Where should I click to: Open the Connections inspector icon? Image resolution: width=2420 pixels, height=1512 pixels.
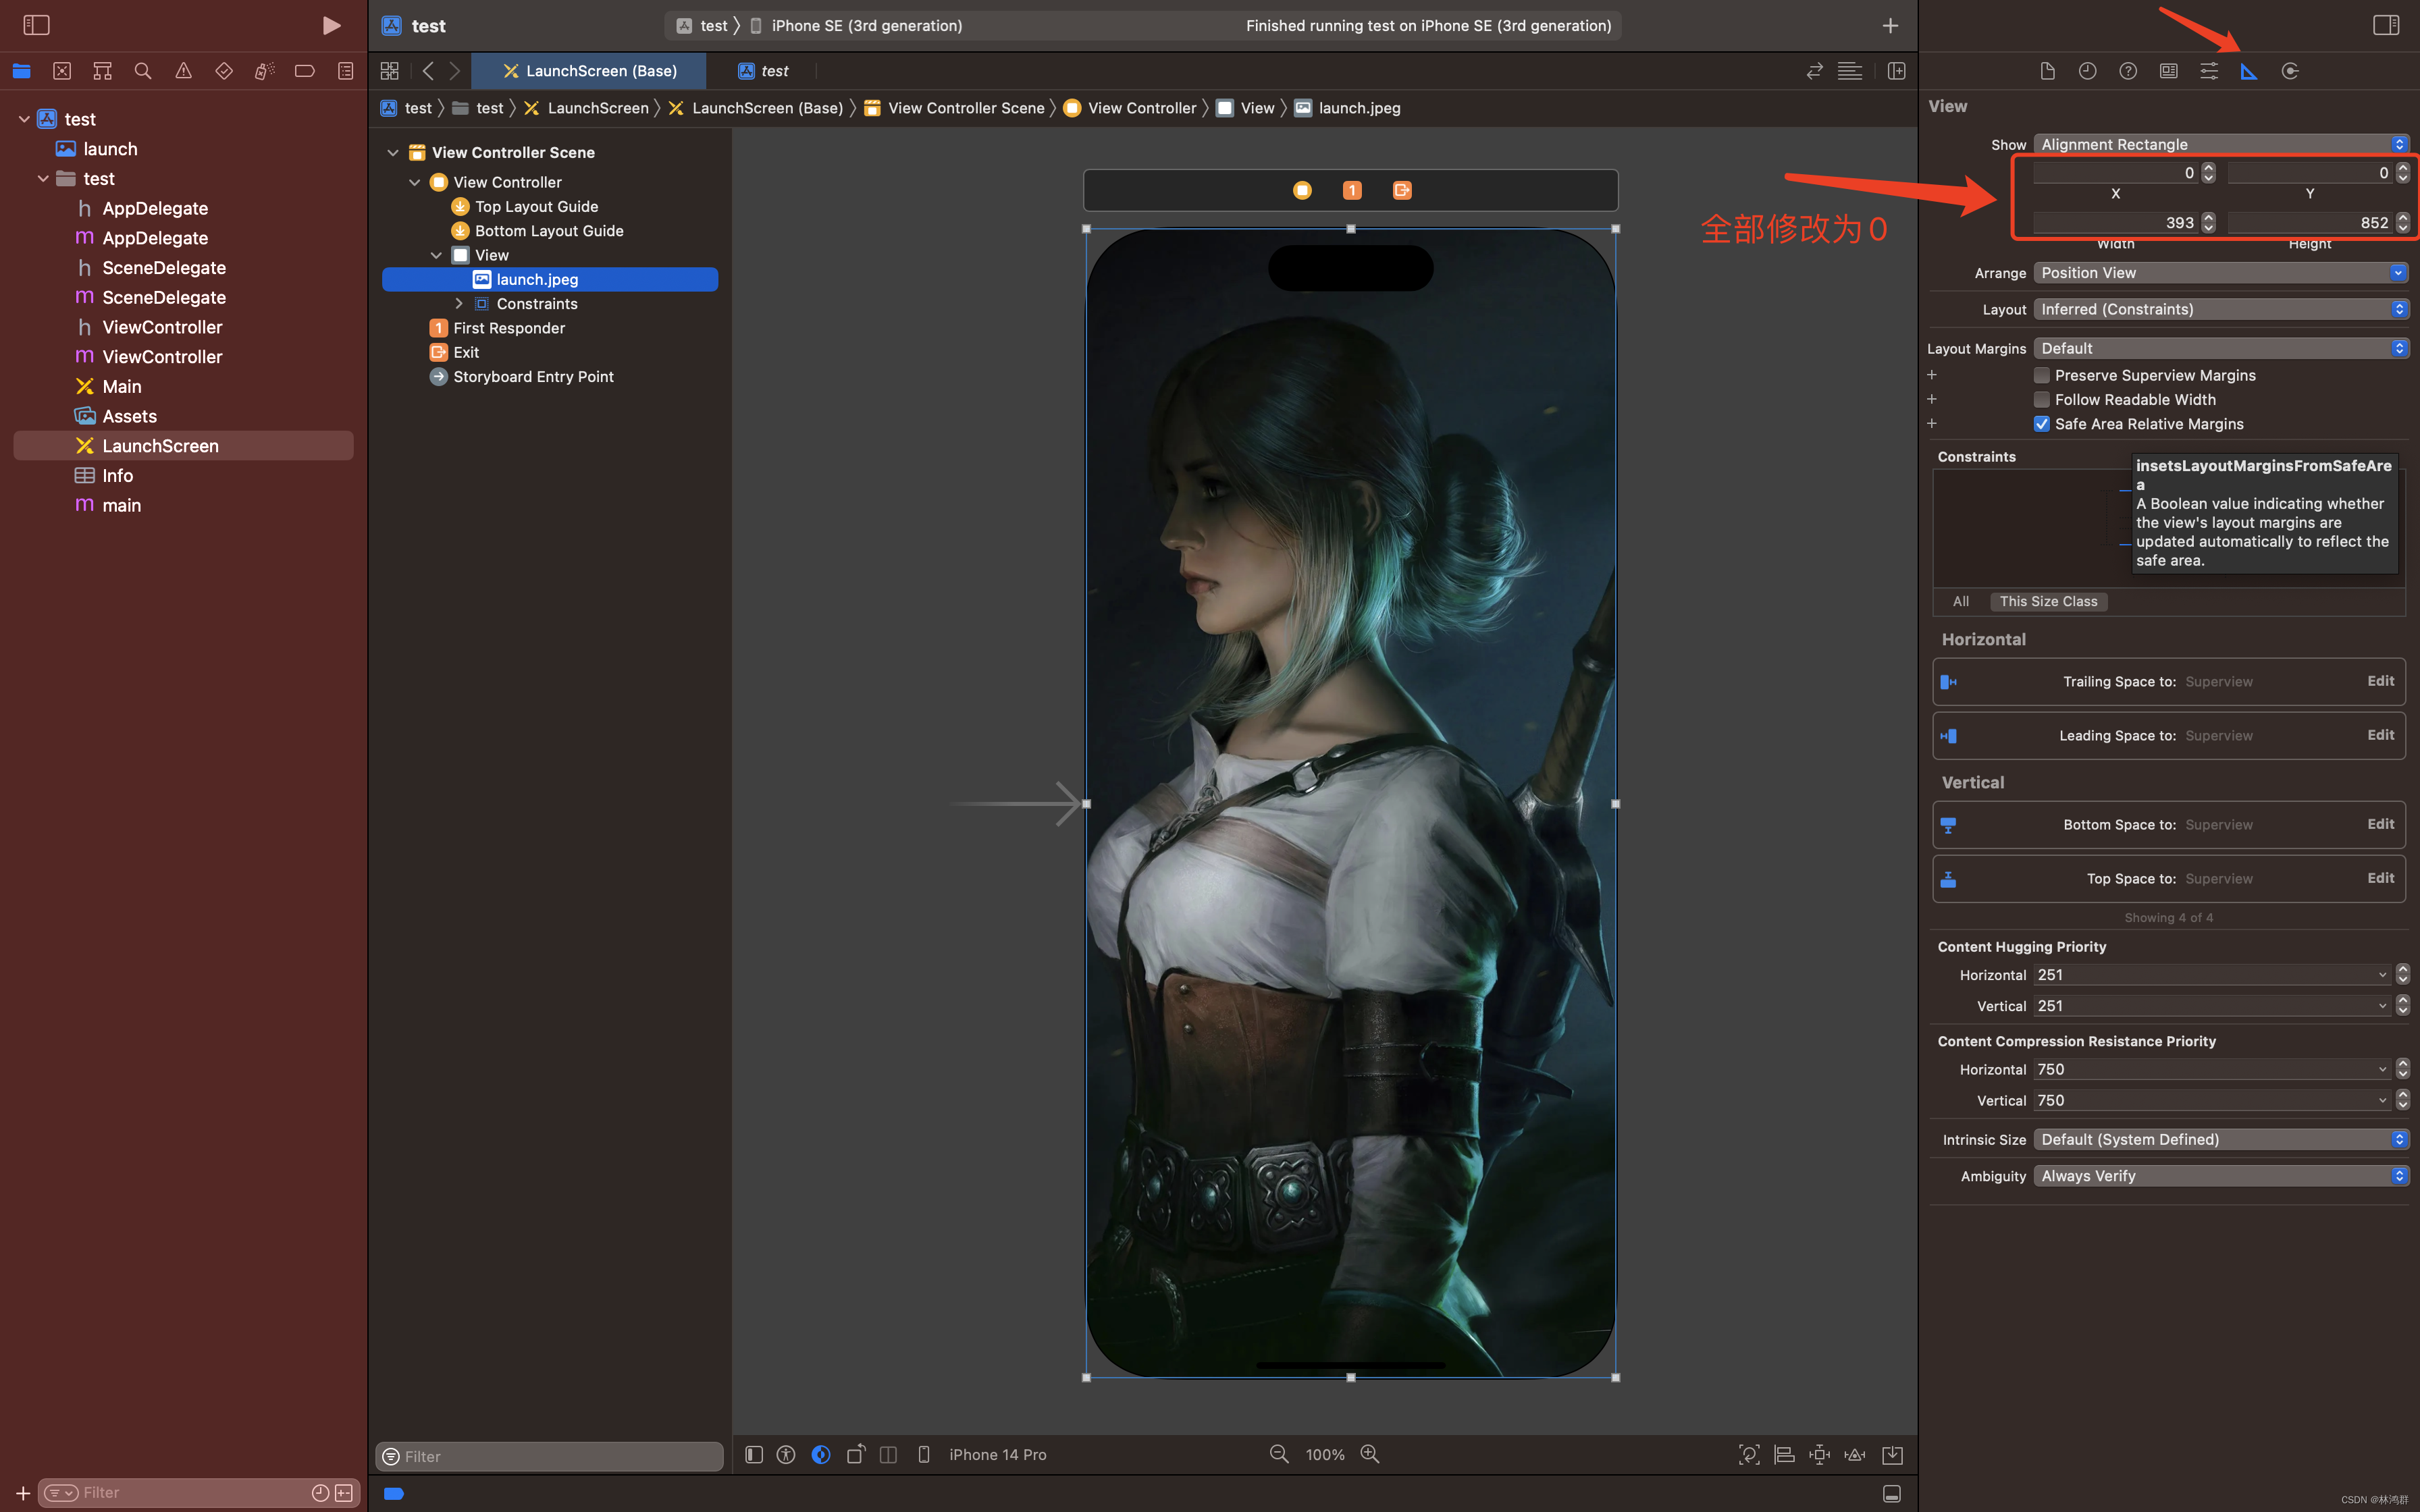pyautogui.click(x=2290, y=71)
